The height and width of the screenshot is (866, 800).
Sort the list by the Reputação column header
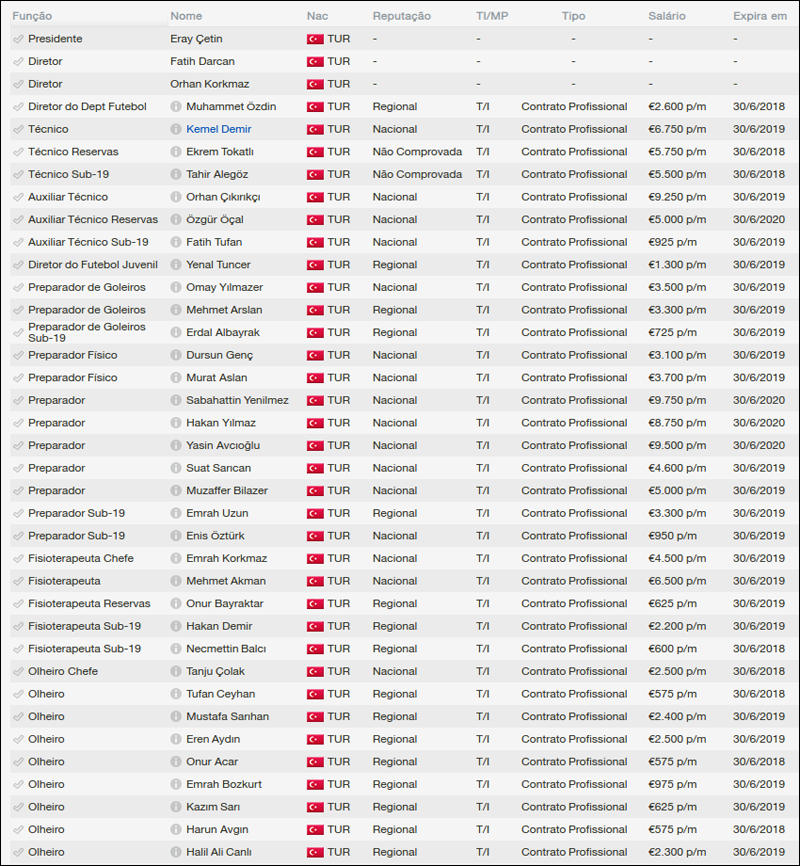401,16
